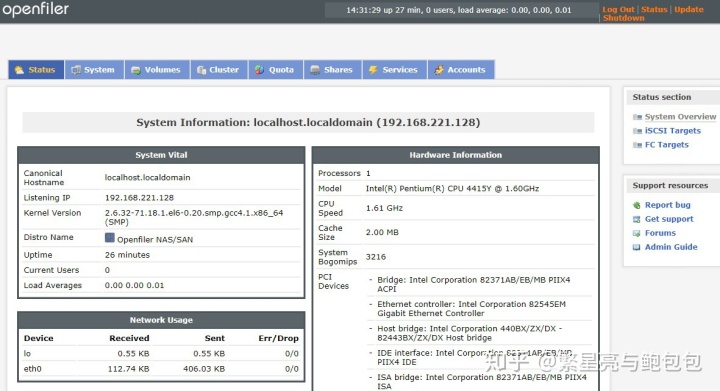This screenshot has width=720, height=391.
Task: Open the System Overview link
Action: click(680, 117)
